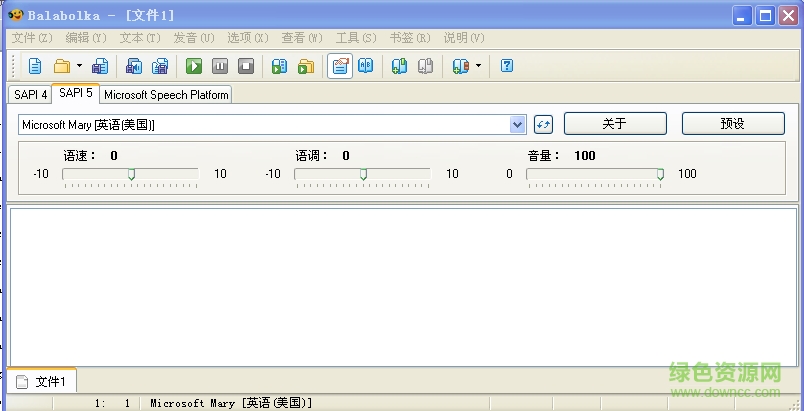The width and height of the screenshot is (804, 411).
Task: Select the SAPI 5 tab
Action: (x=75, y=93)
